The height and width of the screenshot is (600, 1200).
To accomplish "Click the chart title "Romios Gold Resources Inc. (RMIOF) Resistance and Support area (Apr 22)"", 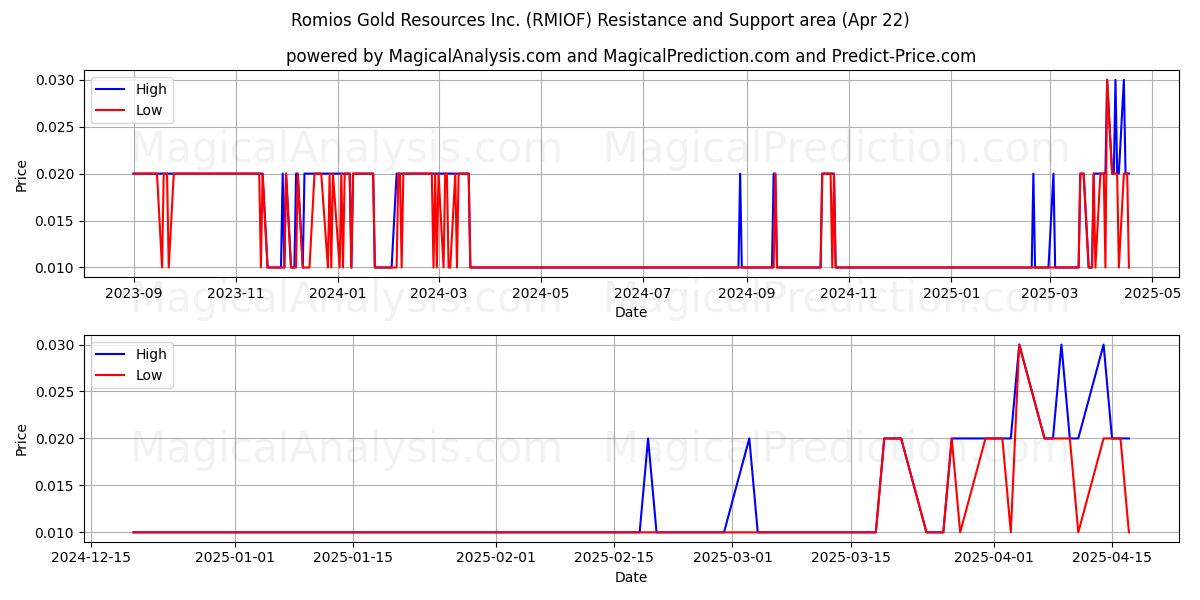I will click(x=600, y=20).
